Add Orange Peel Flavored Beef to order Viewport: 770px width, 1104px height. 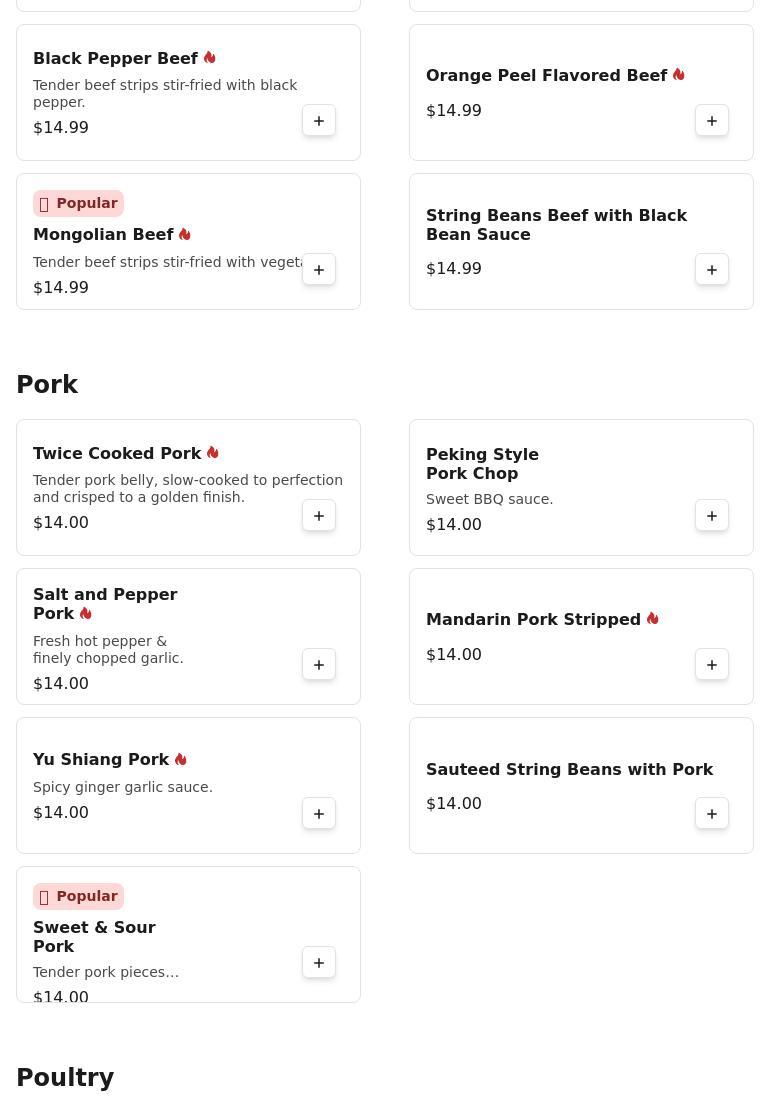point(712,121)
